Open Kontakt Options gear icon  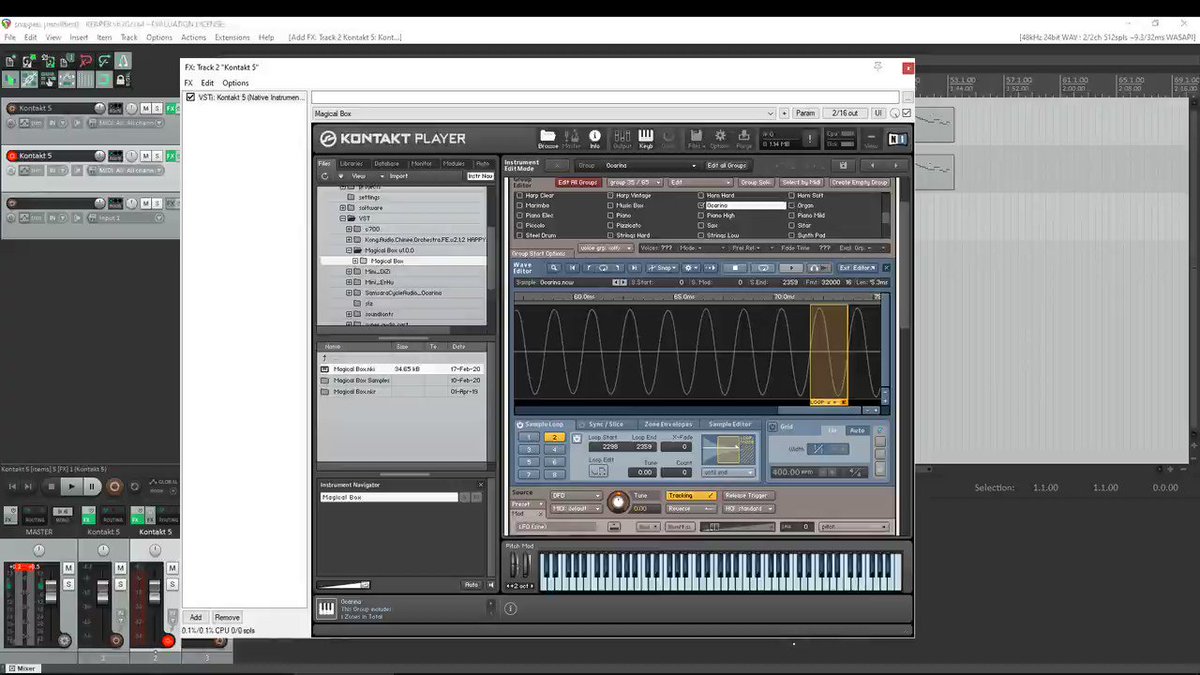[x=719, y=138]
